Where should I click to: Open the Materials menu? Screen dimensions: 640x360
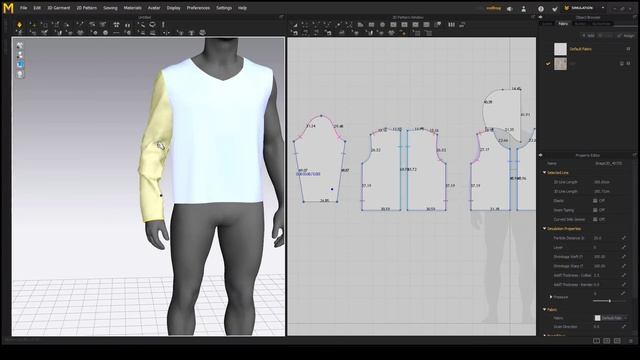pyautogui.click(x=133, y=8)
